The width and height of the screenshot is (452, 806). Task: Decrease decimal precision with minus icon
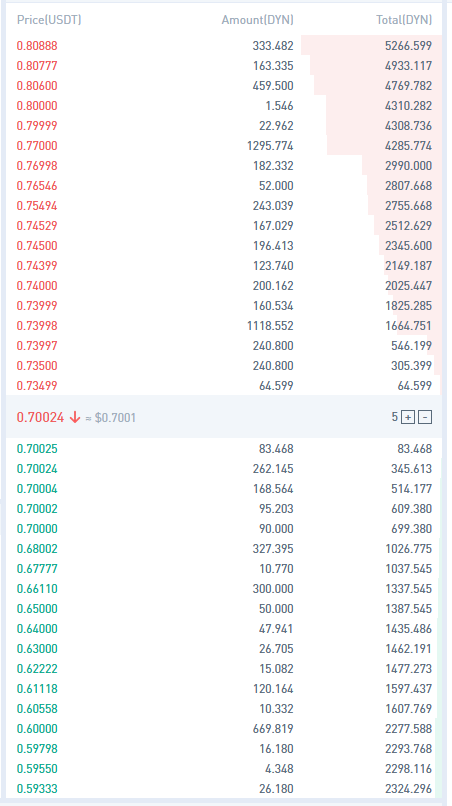[425, 417]
